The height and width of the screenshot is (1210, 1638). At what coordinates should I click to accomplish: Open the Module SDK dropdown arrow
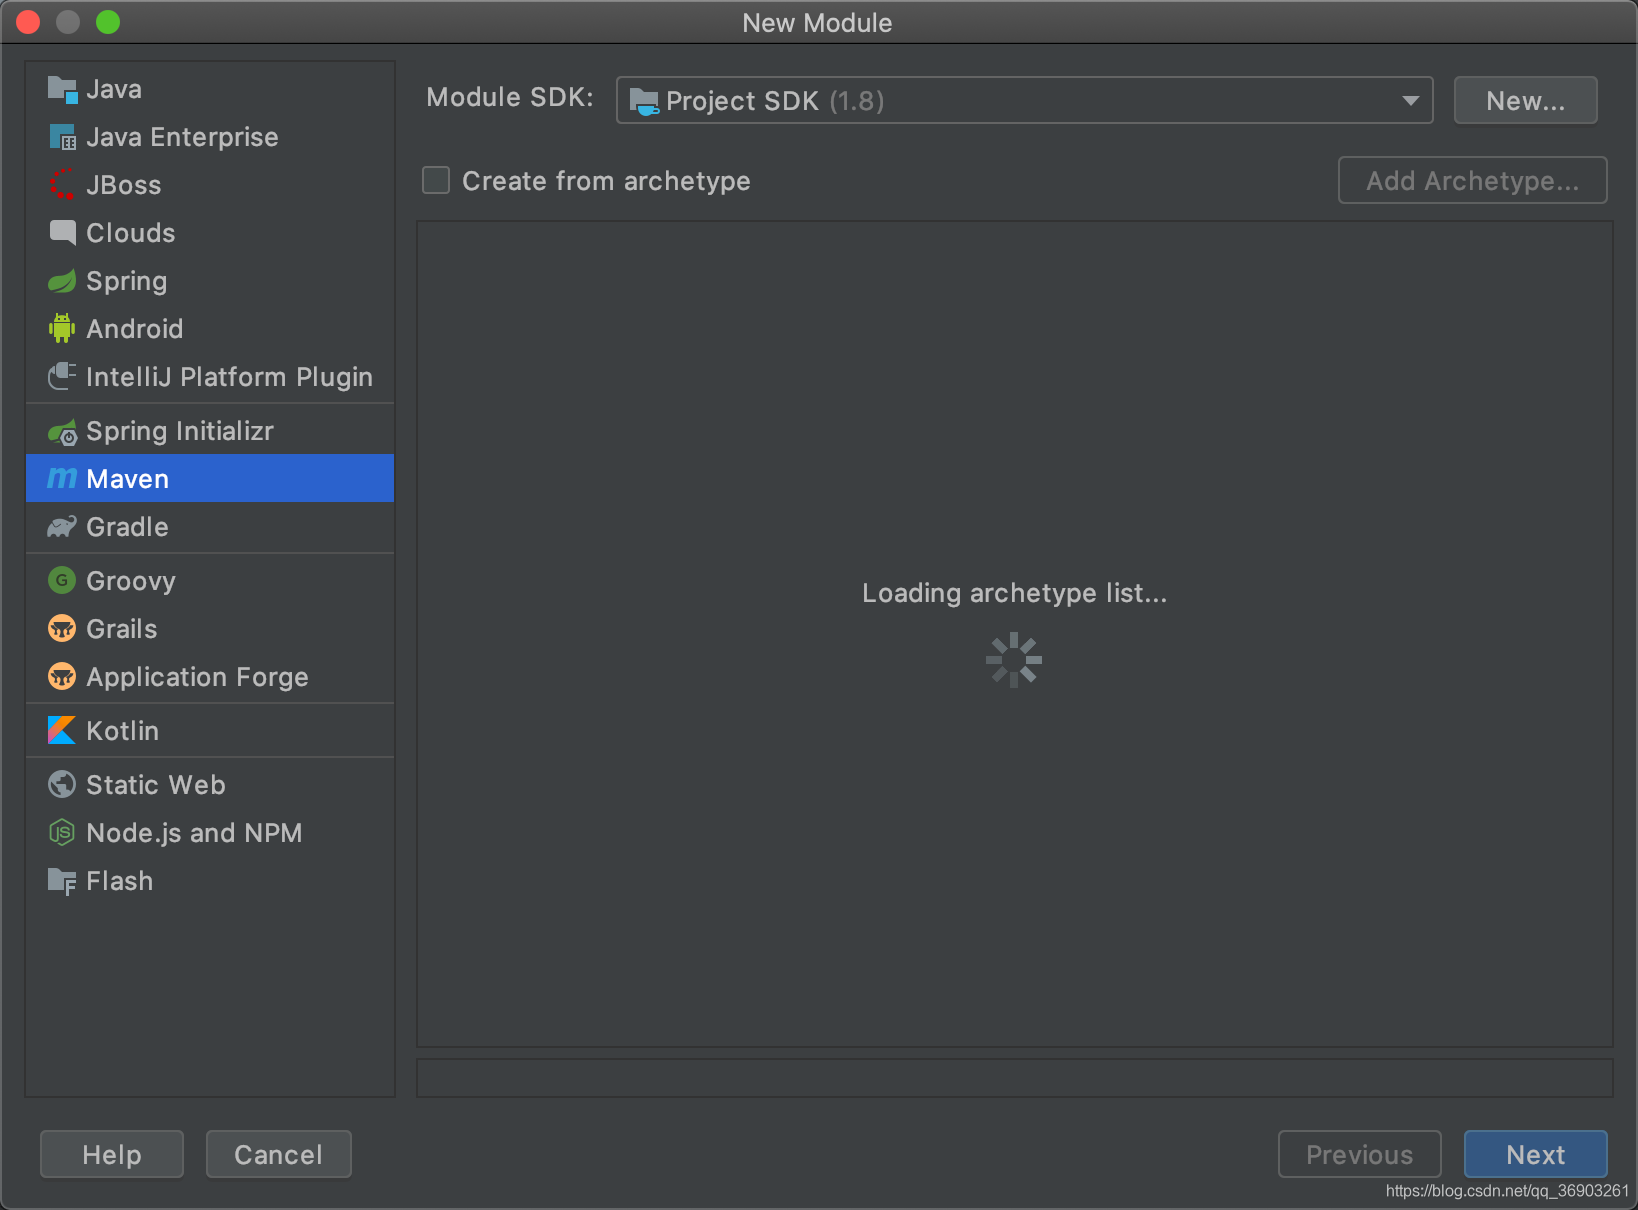1410,100
